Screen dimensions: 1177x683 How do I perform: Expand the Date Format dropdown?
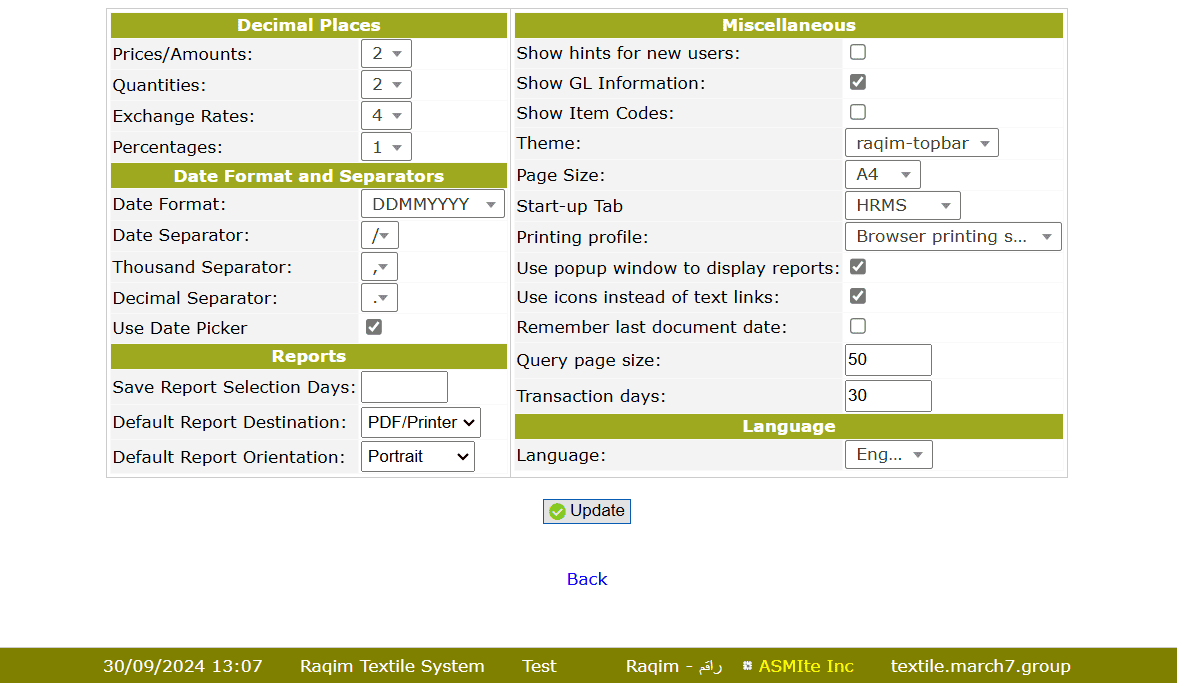click(x=432, y=204)
